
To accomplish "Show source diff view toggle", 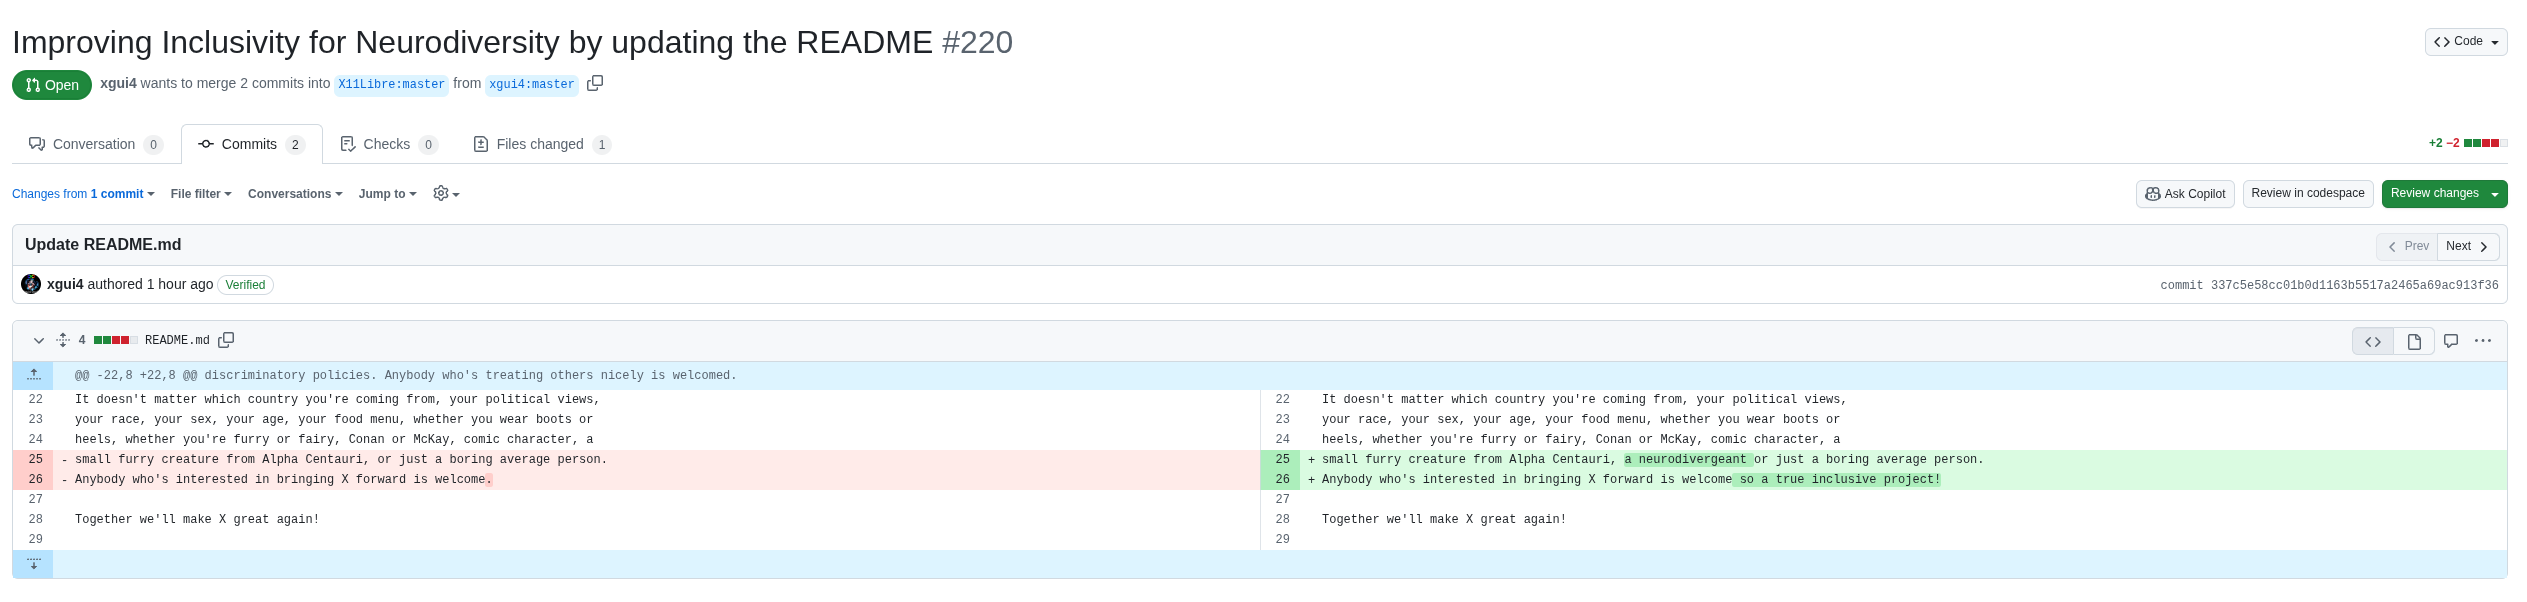I will [2372, 341].
